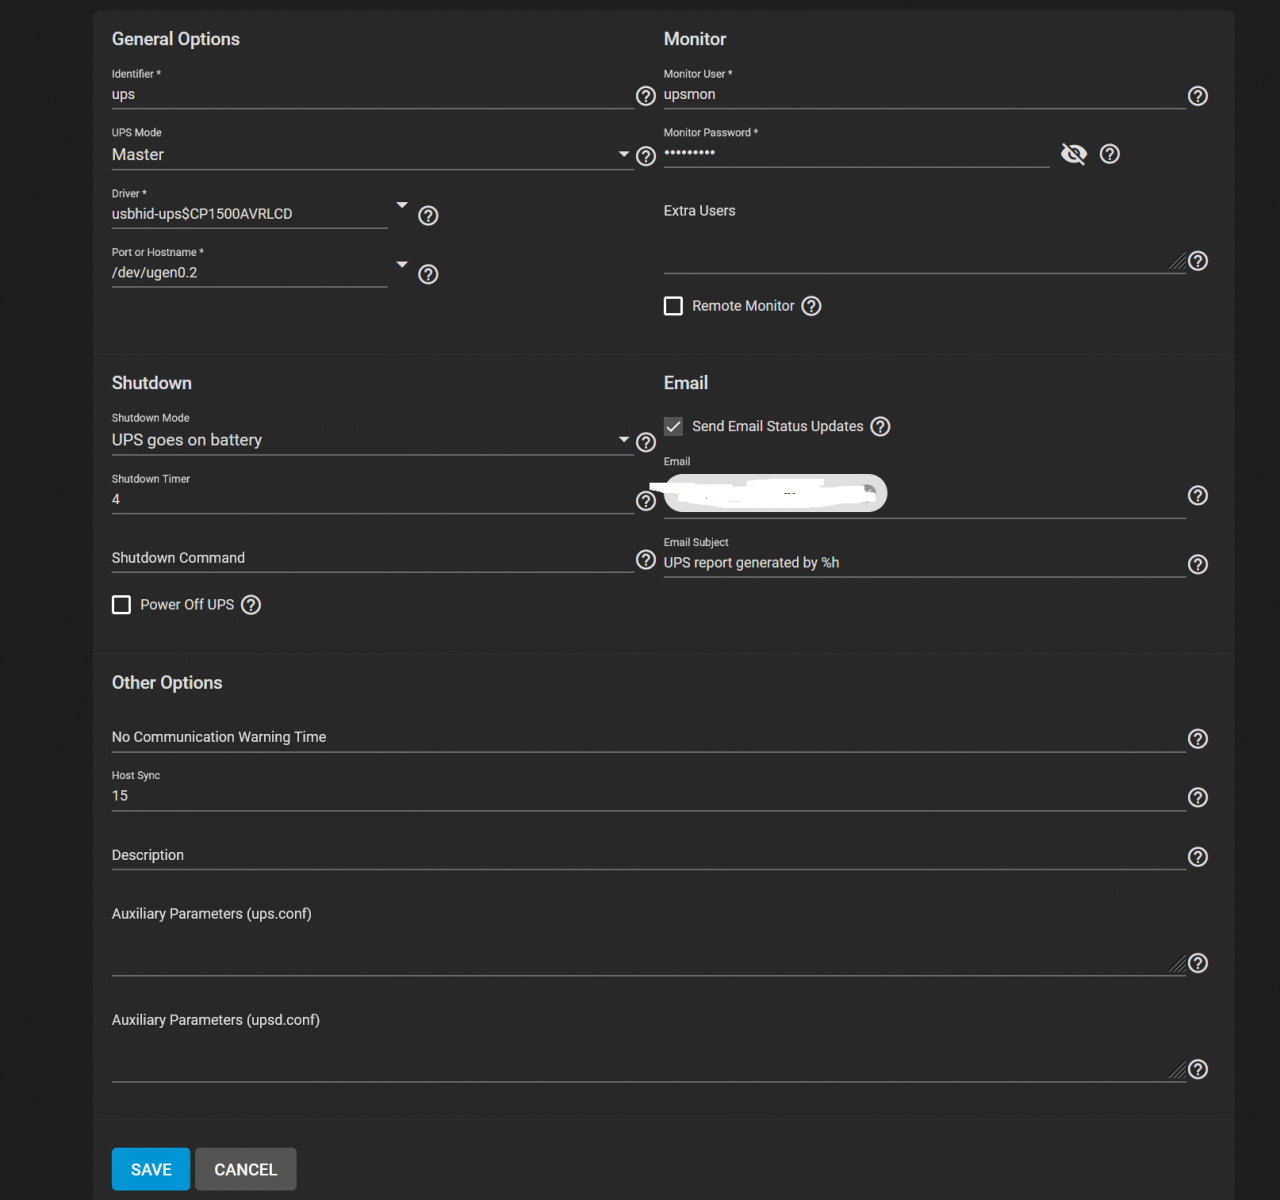
Task: Uncheck Send Email Status Updates
Action: coord(674,426)
